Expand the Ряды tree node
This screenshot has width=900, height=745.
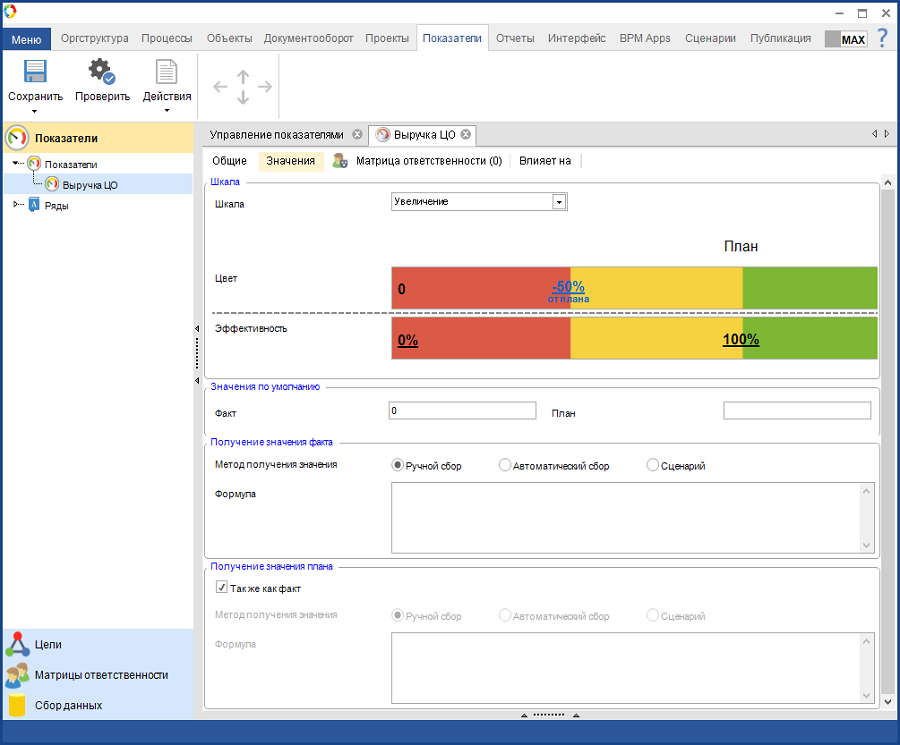16,205
